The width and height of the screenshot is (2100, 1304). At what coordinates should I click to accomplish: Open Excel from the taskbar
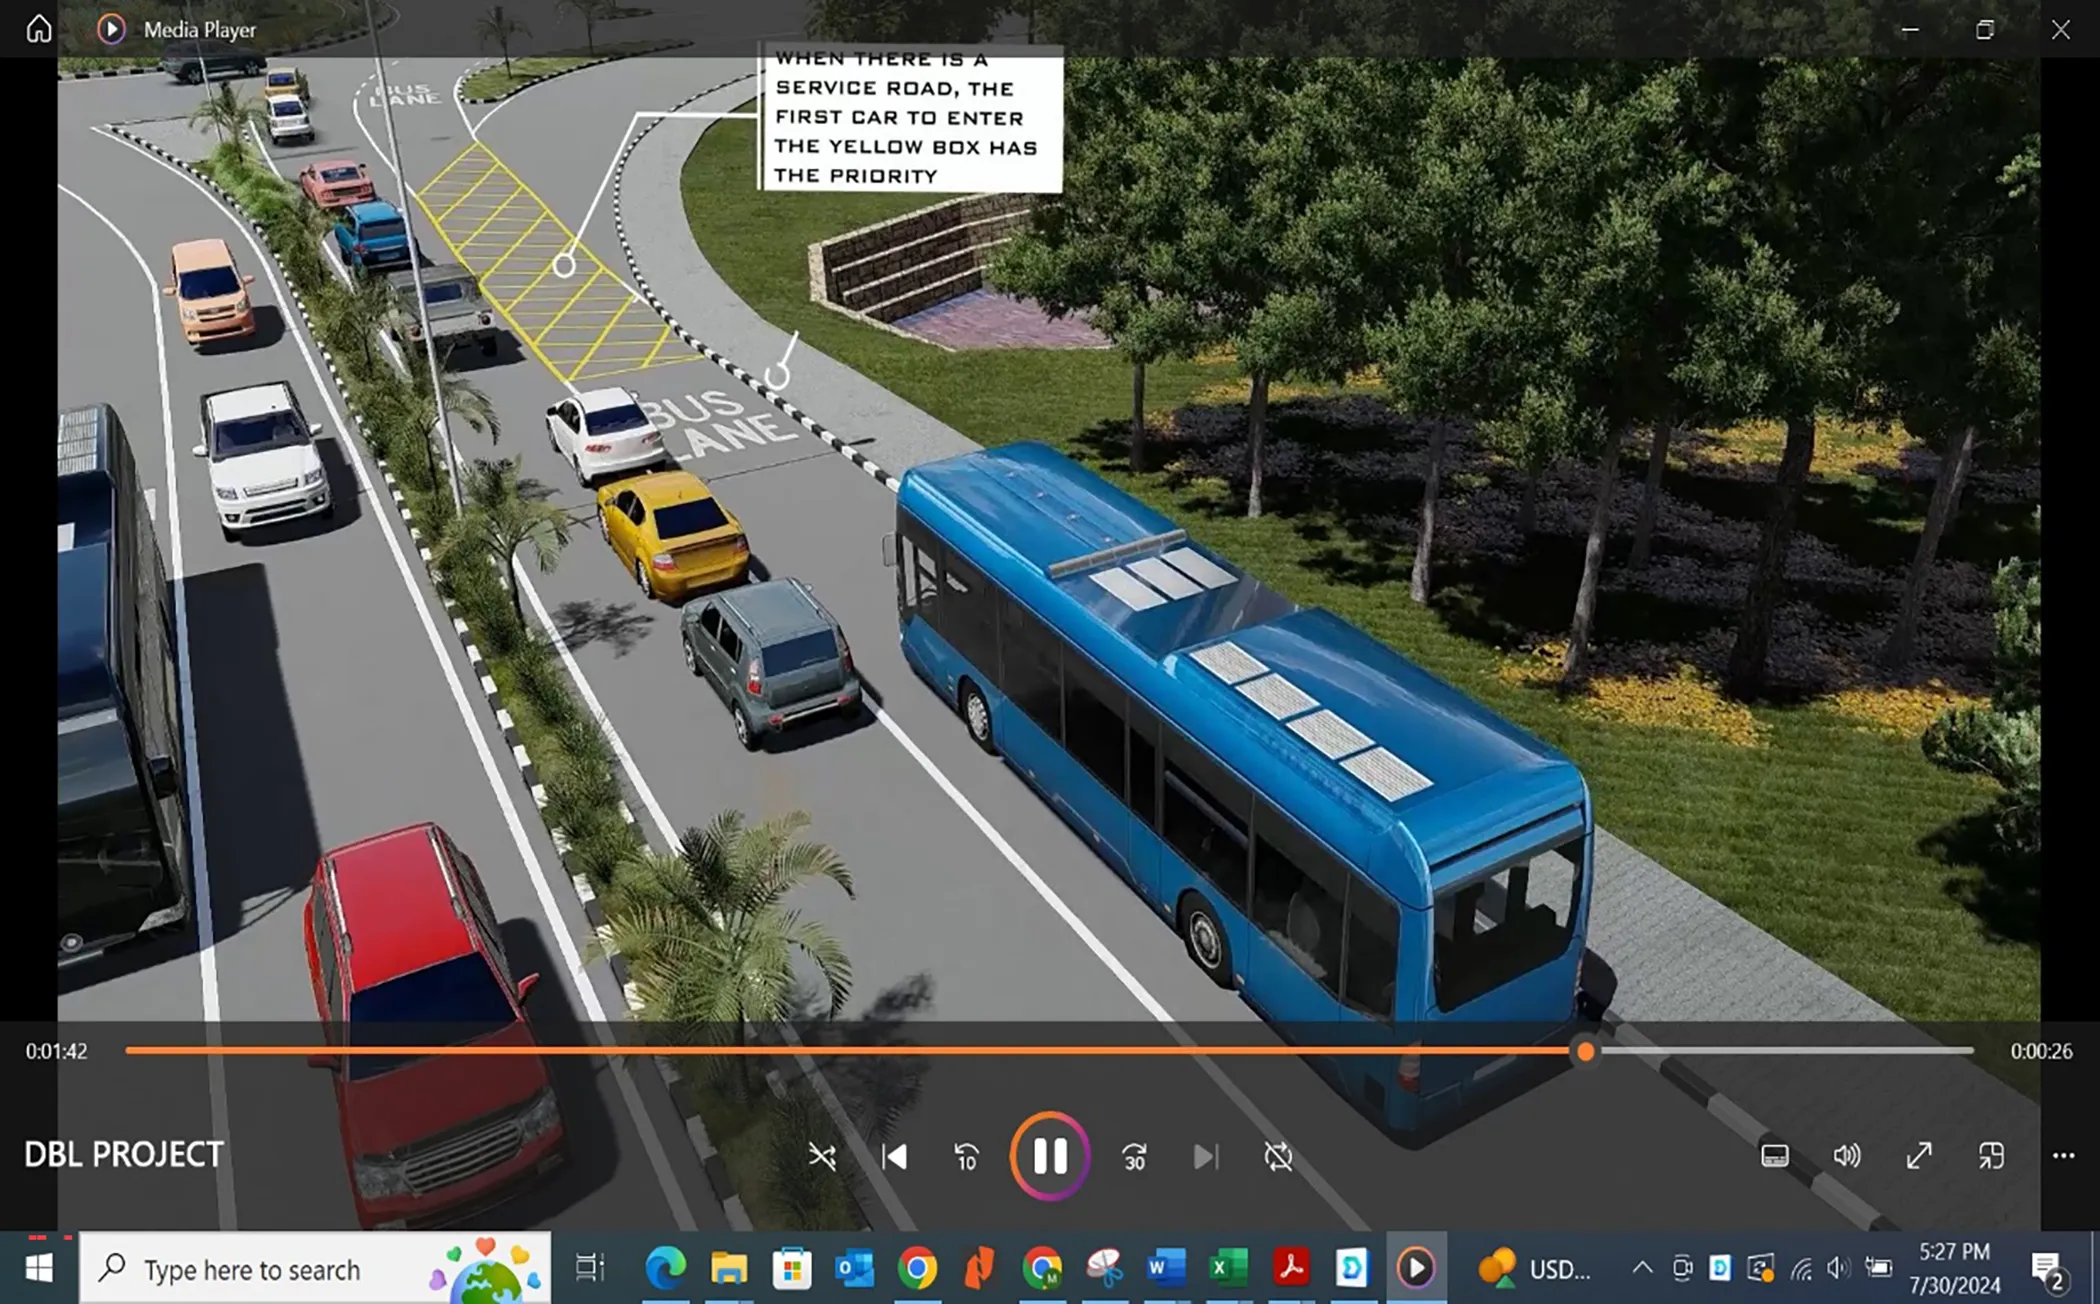(x=1228, y=1268)
